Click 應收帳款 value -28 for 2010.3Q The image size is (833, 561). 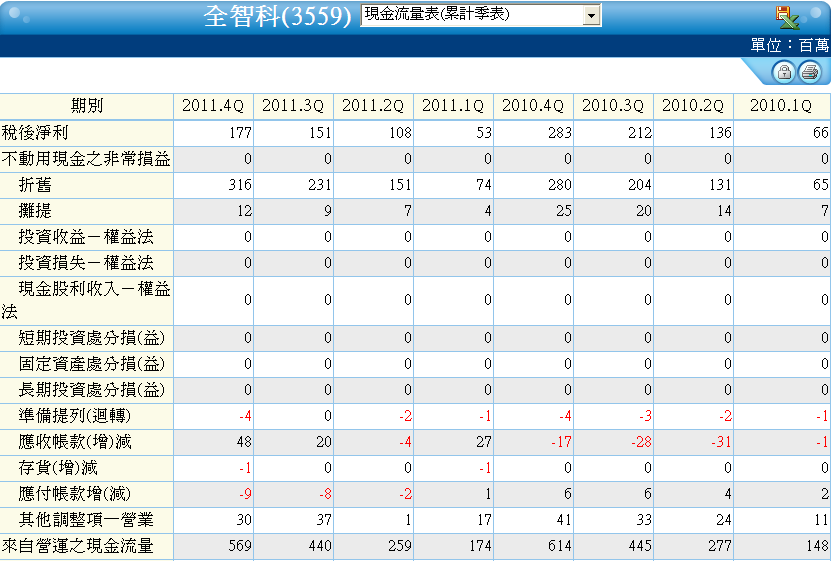coord(641,442)
